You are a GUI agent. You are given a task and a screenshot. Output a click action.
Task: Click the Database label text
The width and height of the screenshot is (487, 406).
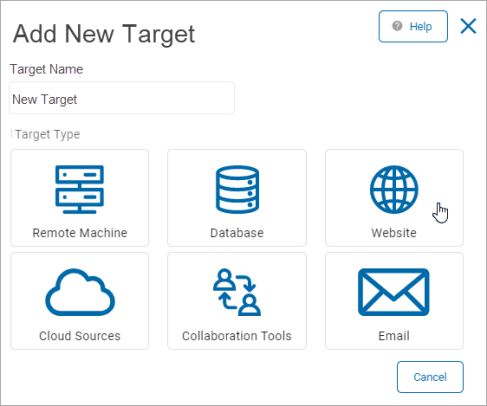pyautogui.click(x=237, y=233)
